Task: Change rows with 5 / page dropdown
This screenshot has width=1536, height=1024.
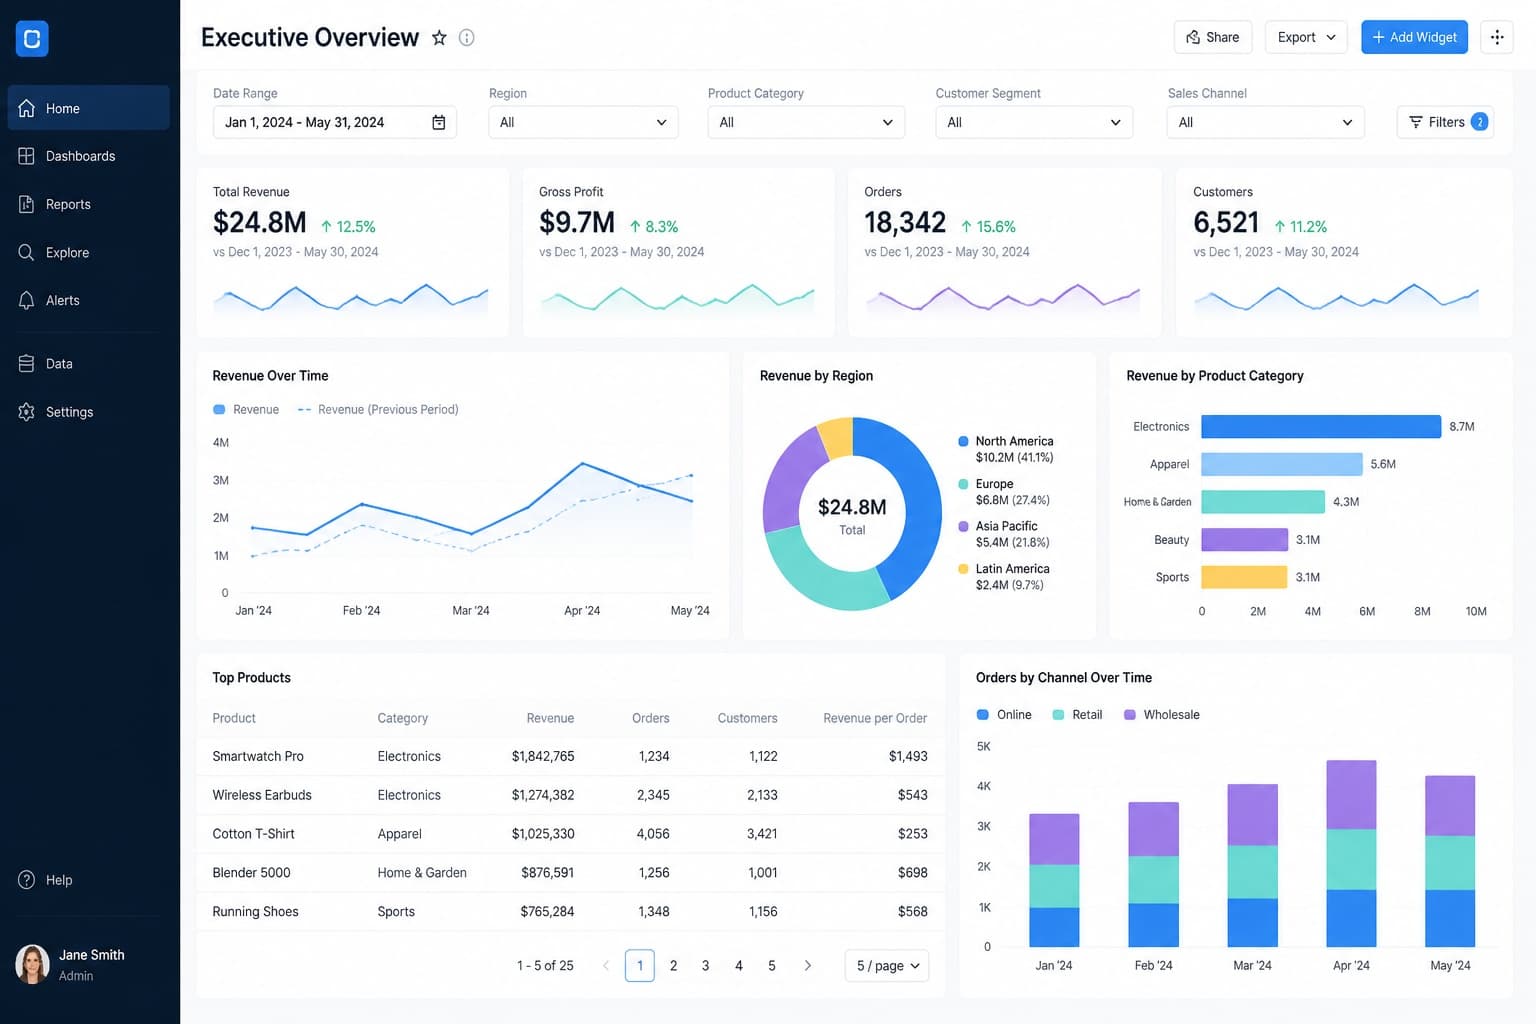Action: point(887,965)
